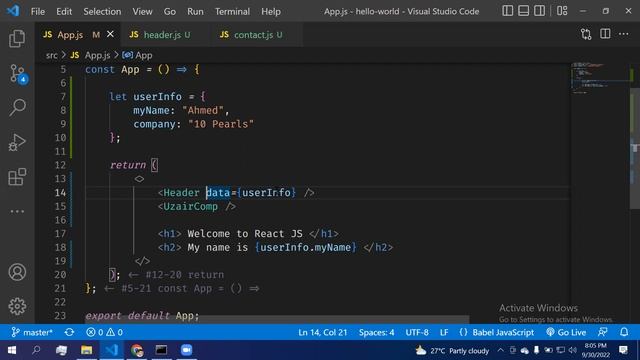The height and width of the screenshot is (360, 640).
Task: Click Go Live in status bar
Action: 566,332
